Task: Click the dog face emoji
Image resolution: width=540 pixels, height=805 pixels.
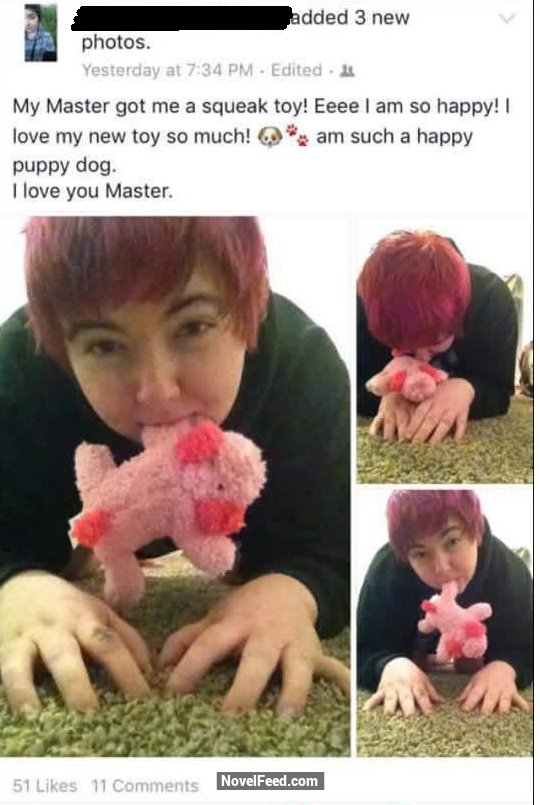Action: 270,137
